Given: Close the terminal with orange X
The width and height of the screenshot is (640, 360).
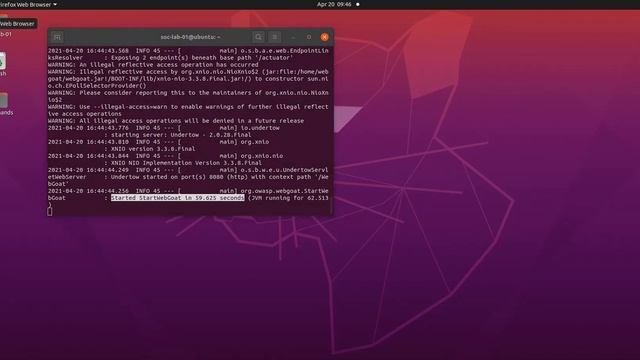Looking at the screenshot, I should (x=324, y=37).
